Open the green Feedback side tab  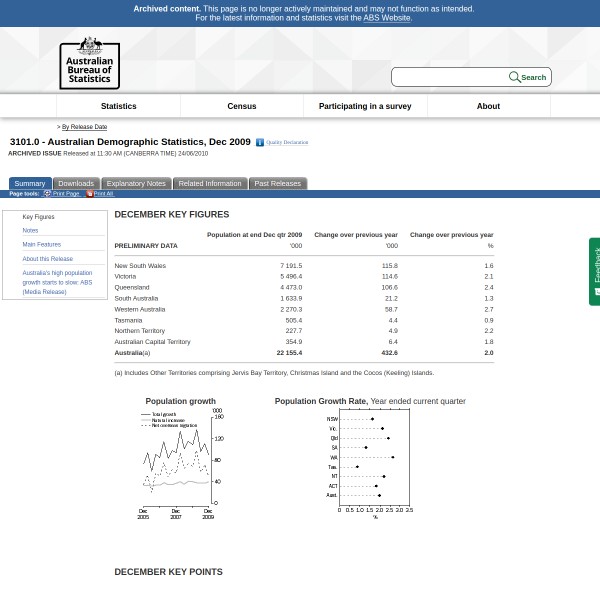pos(595,270)
